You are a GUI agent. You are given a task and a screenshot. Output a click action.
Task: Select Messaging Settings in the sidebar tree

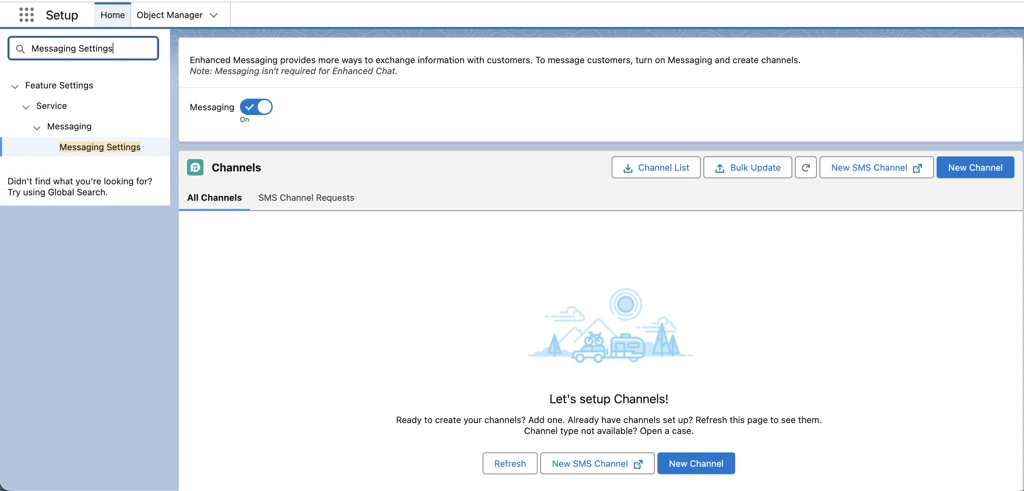click(100, 148)
